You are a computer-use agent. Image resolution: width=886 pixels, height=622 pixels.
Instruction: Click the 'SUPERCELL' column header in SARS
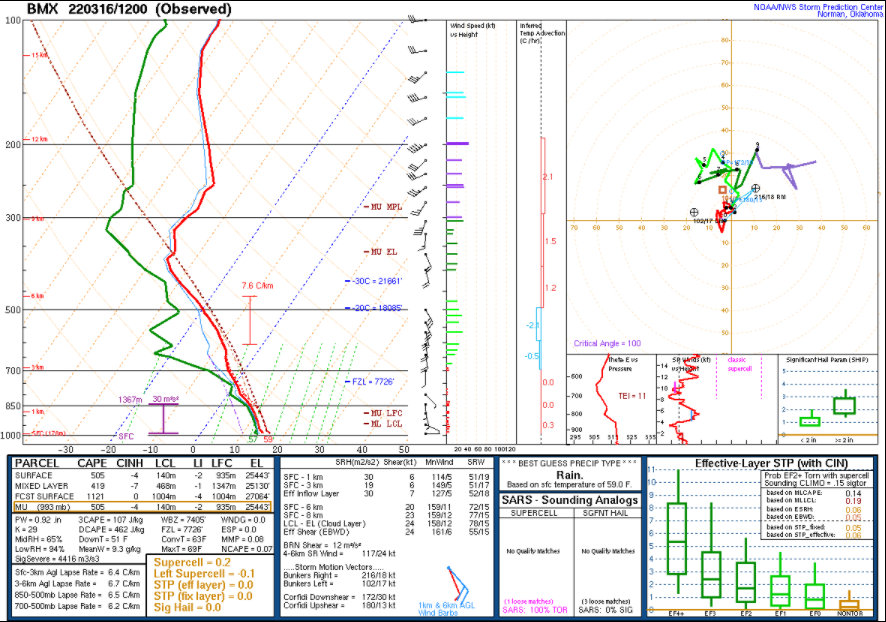click(x=534, y=513)
